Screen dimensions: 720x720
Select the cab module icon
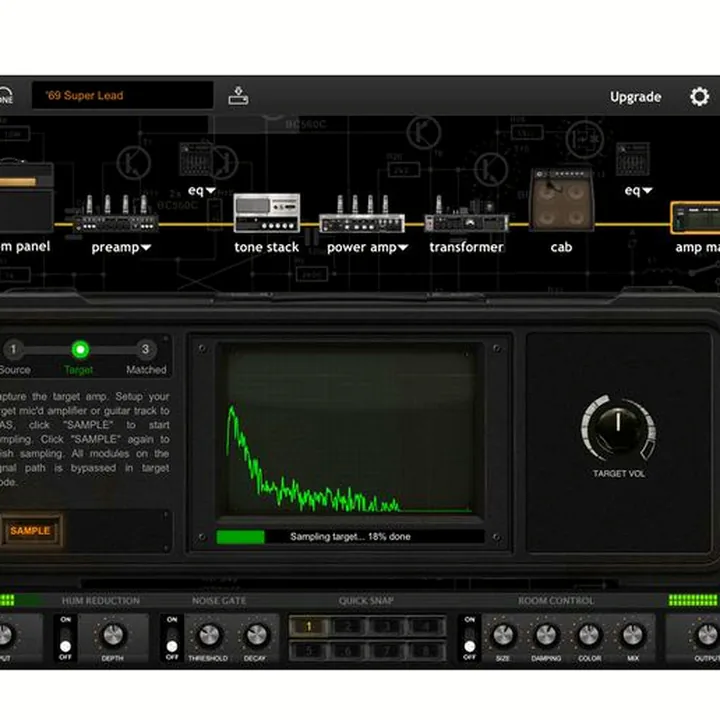[x=562, y=199]
